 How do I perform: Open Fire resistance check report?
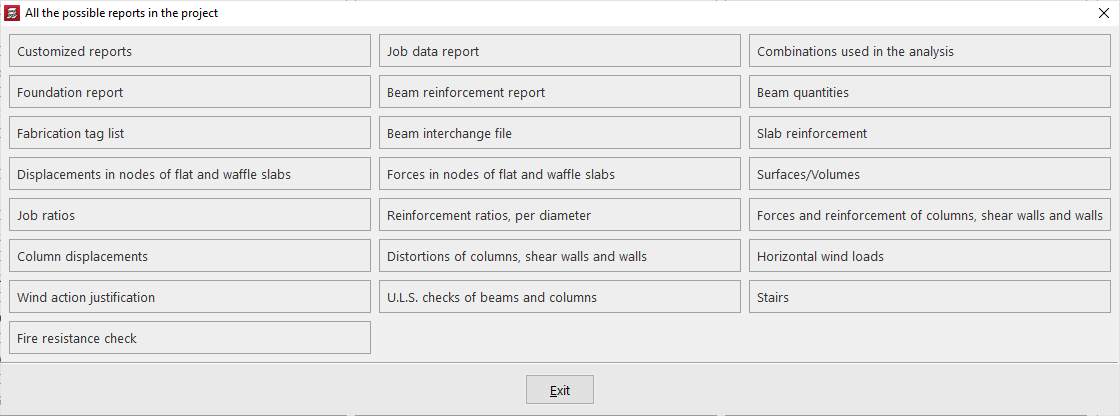[x=189, y=339]
